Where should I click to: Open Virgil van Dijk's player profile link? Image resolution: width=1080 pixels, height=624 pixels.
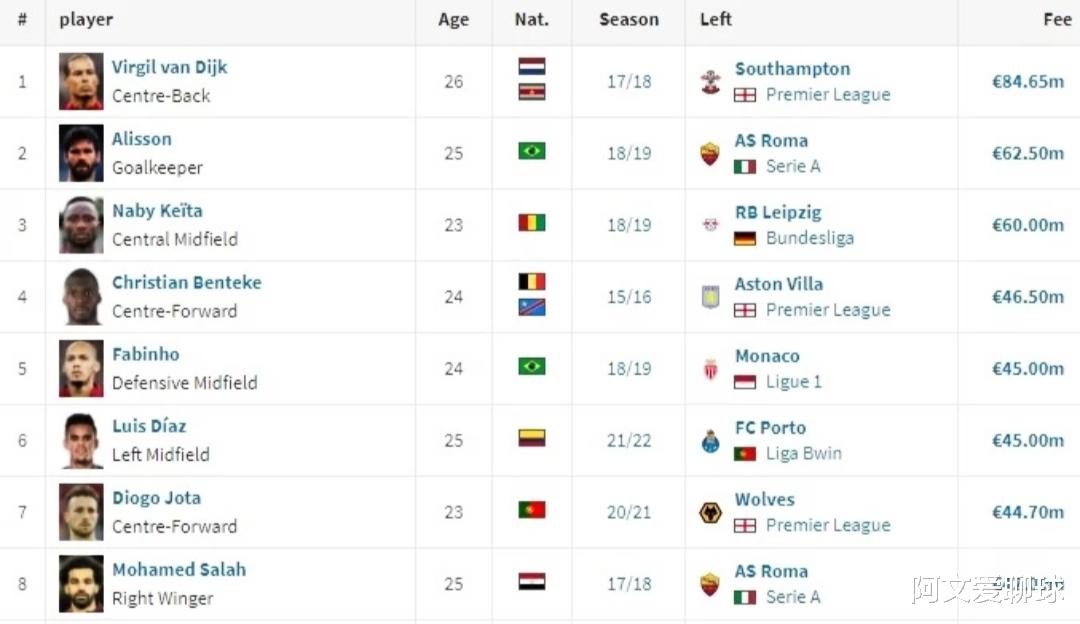tap(169, 67)
